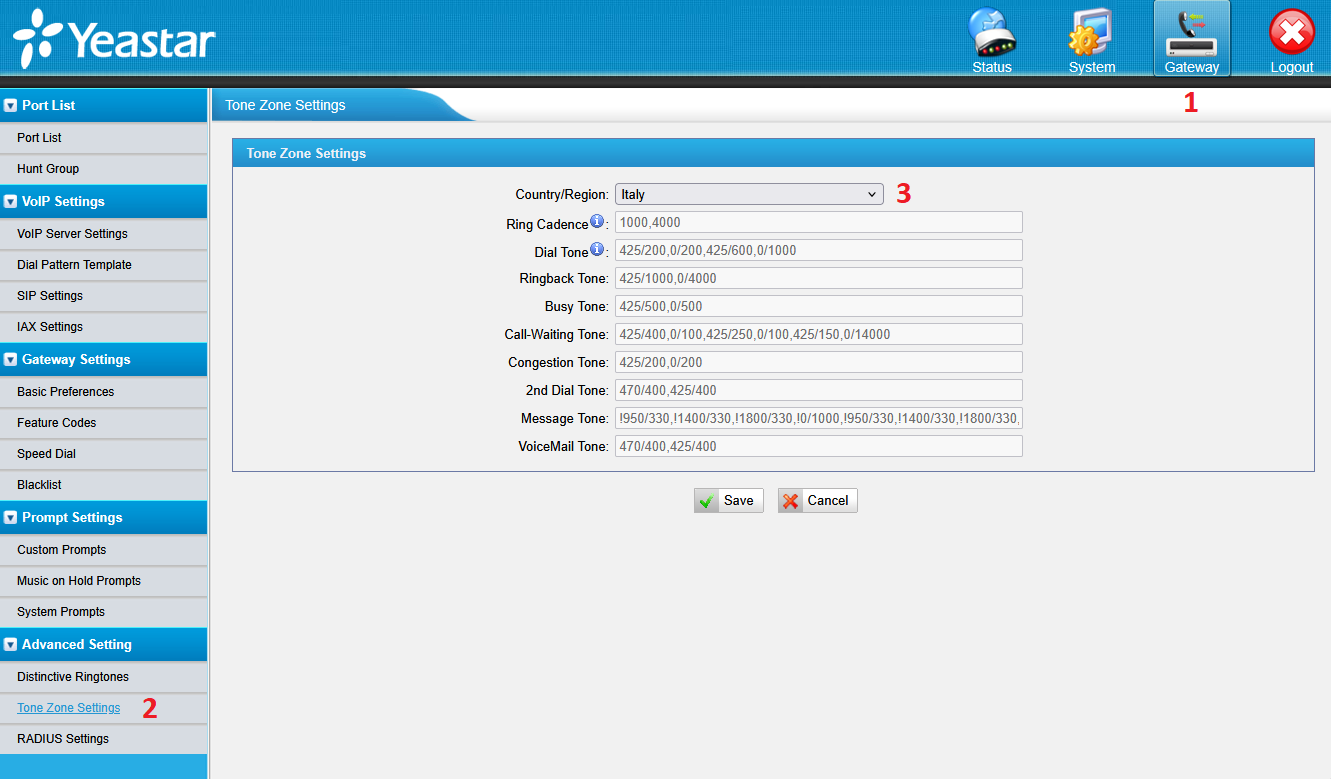Collapse the Gateway Settings section
The height and width of the screenshot is (779, 1331).
11,359
